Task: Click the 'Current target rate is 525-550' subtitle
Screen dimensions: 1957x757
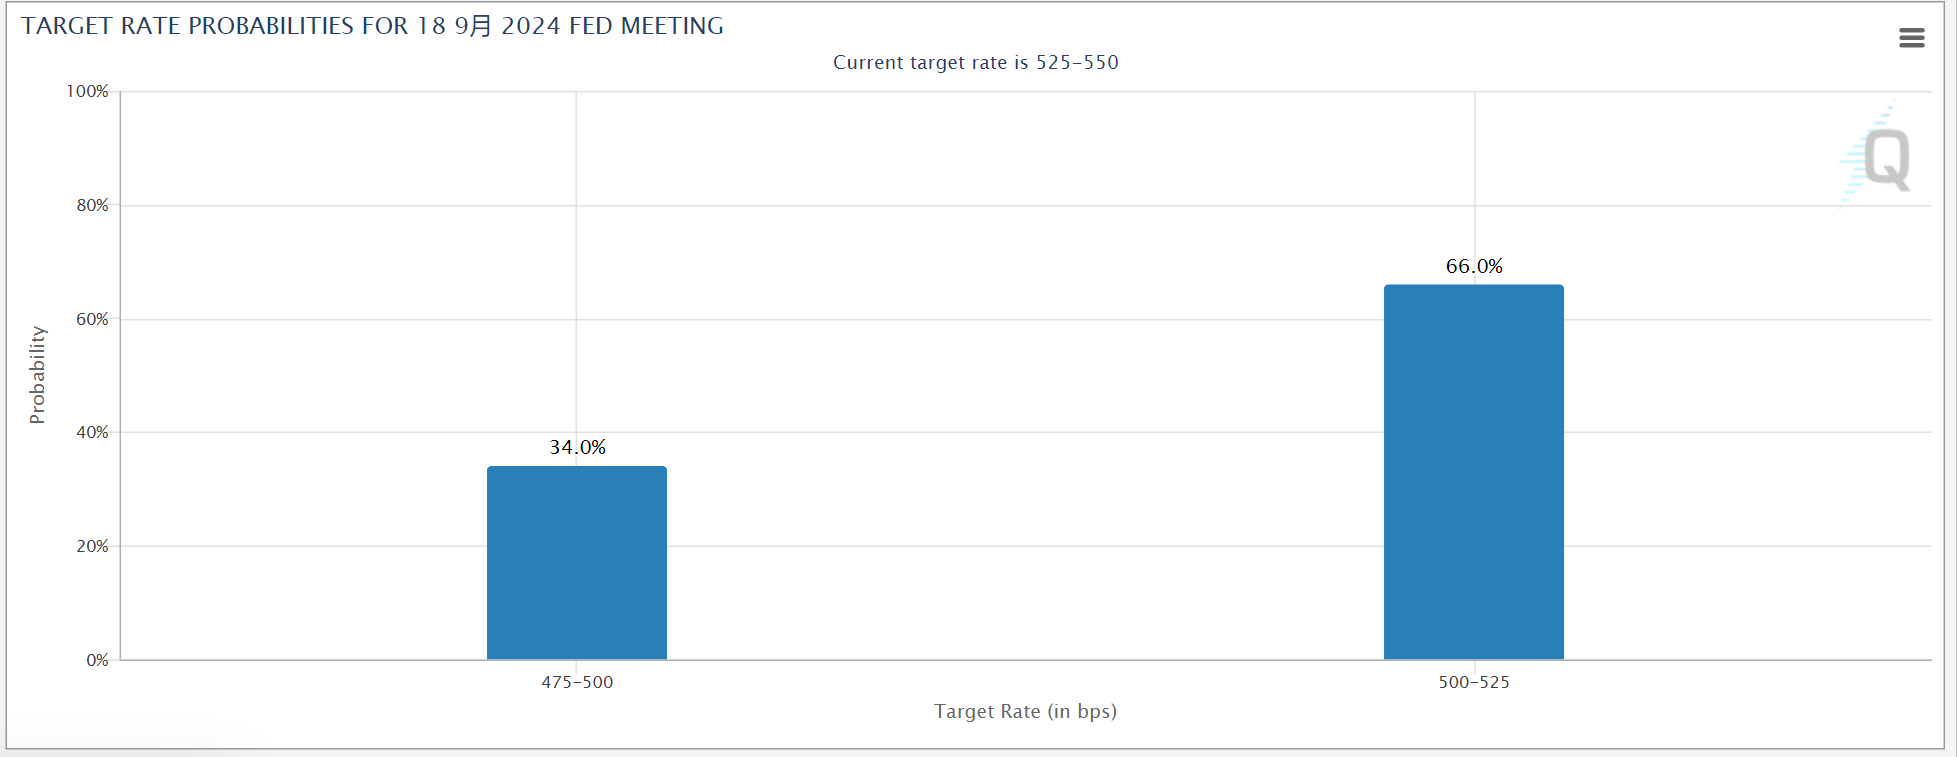Action: 975,62
